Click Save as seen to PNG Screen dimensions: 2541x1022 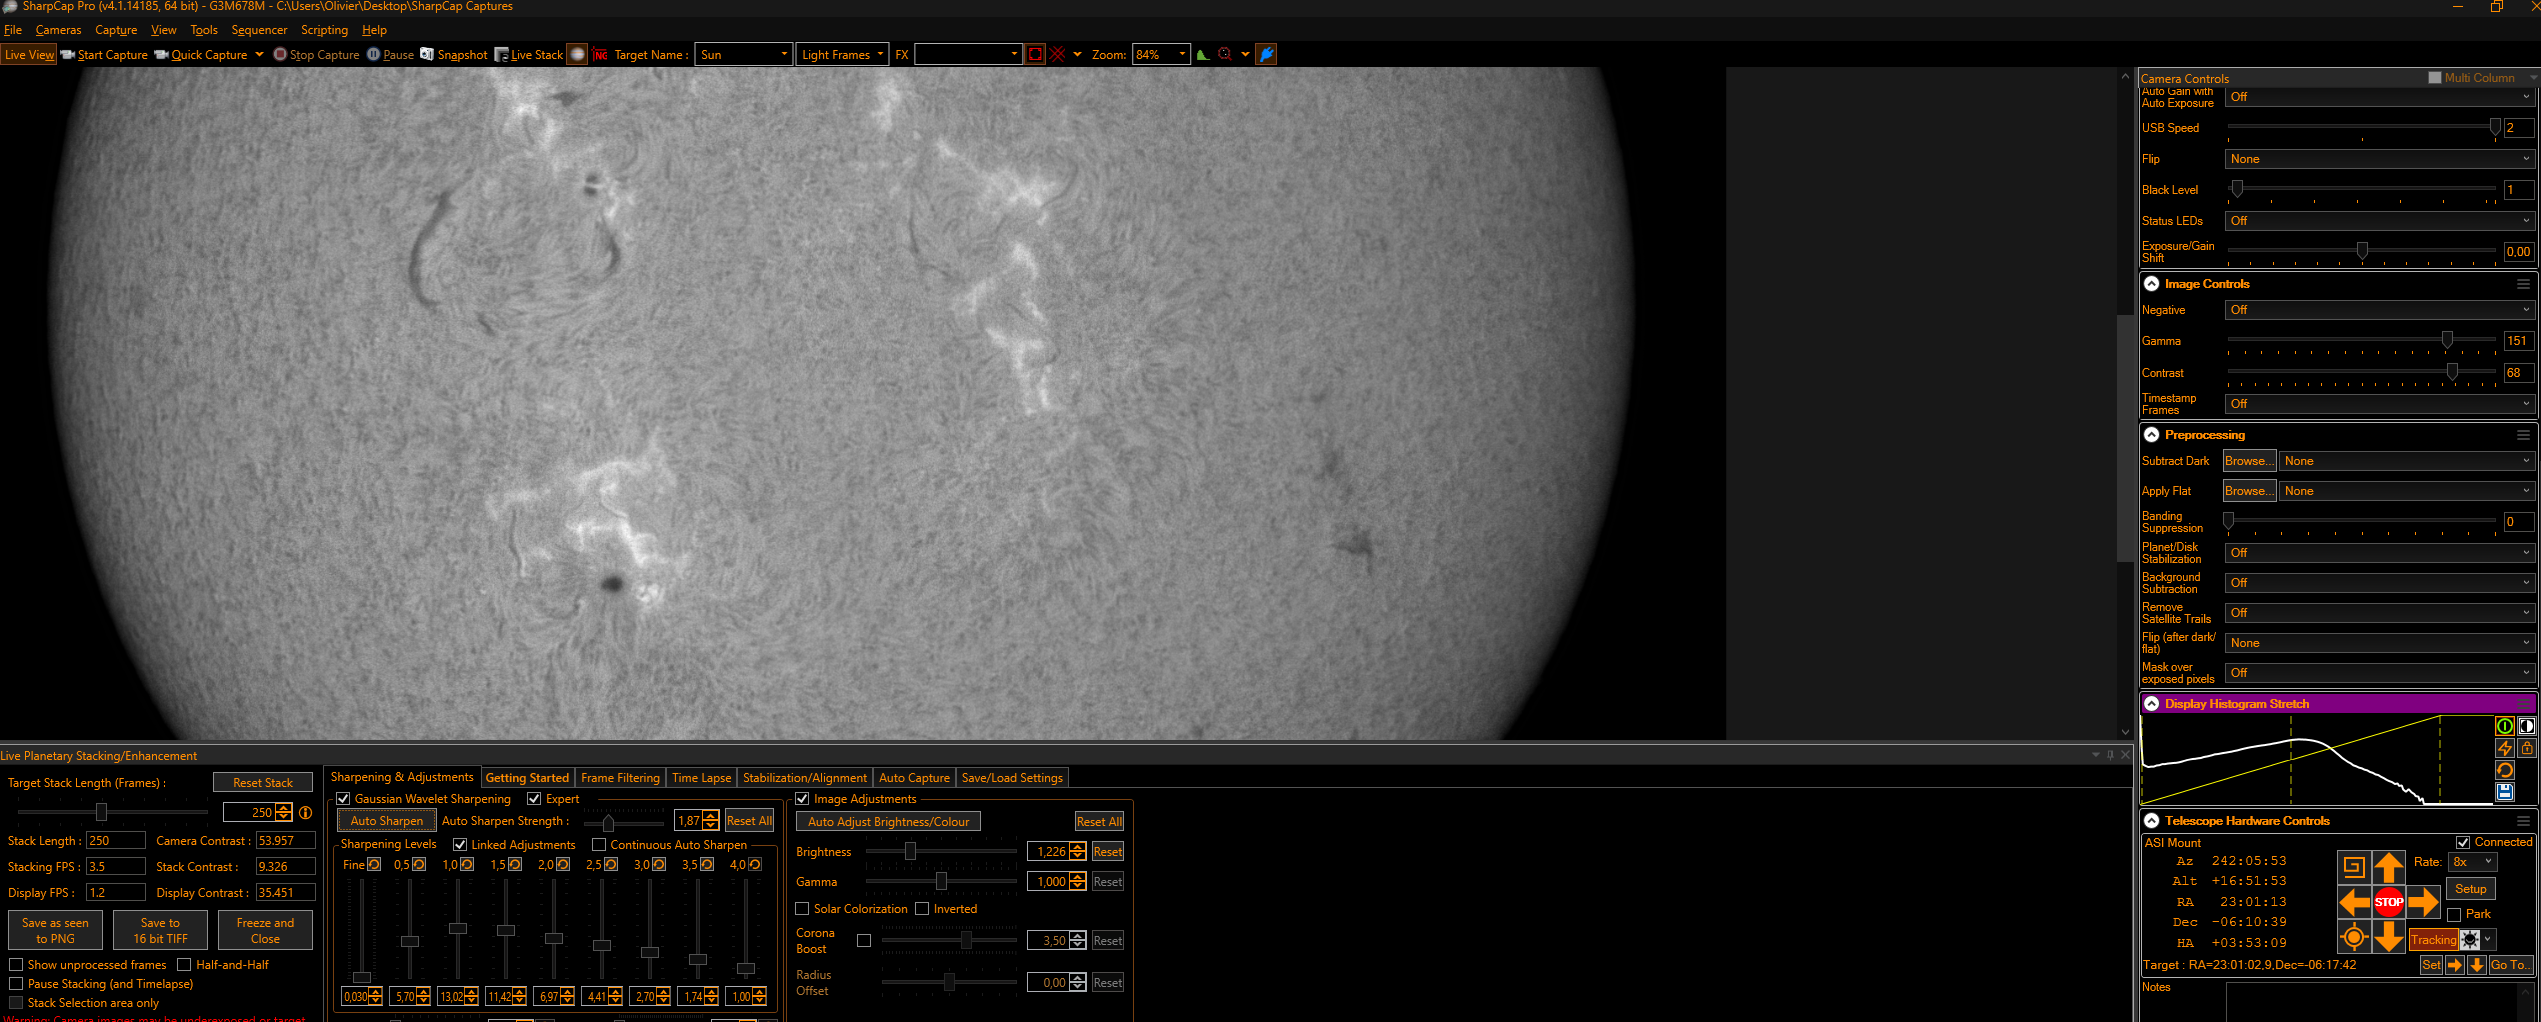tap(55, 931)
